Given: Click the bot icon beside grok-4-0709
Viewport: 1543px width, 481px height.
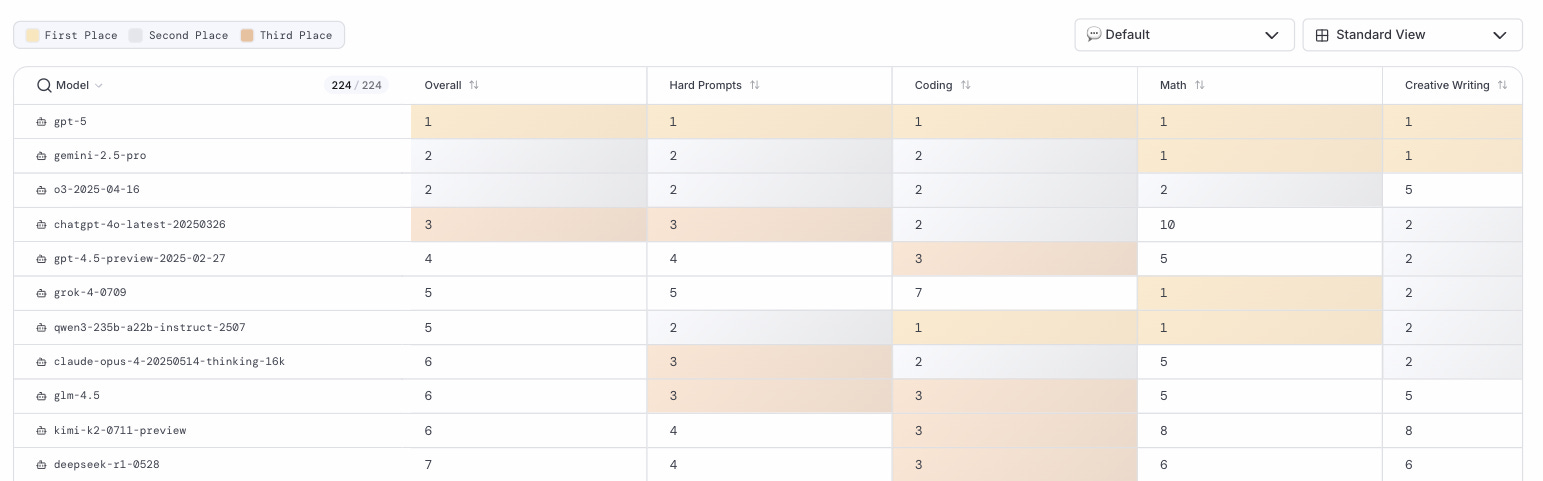Looking at the screenshot, I should tap(41, 293).
